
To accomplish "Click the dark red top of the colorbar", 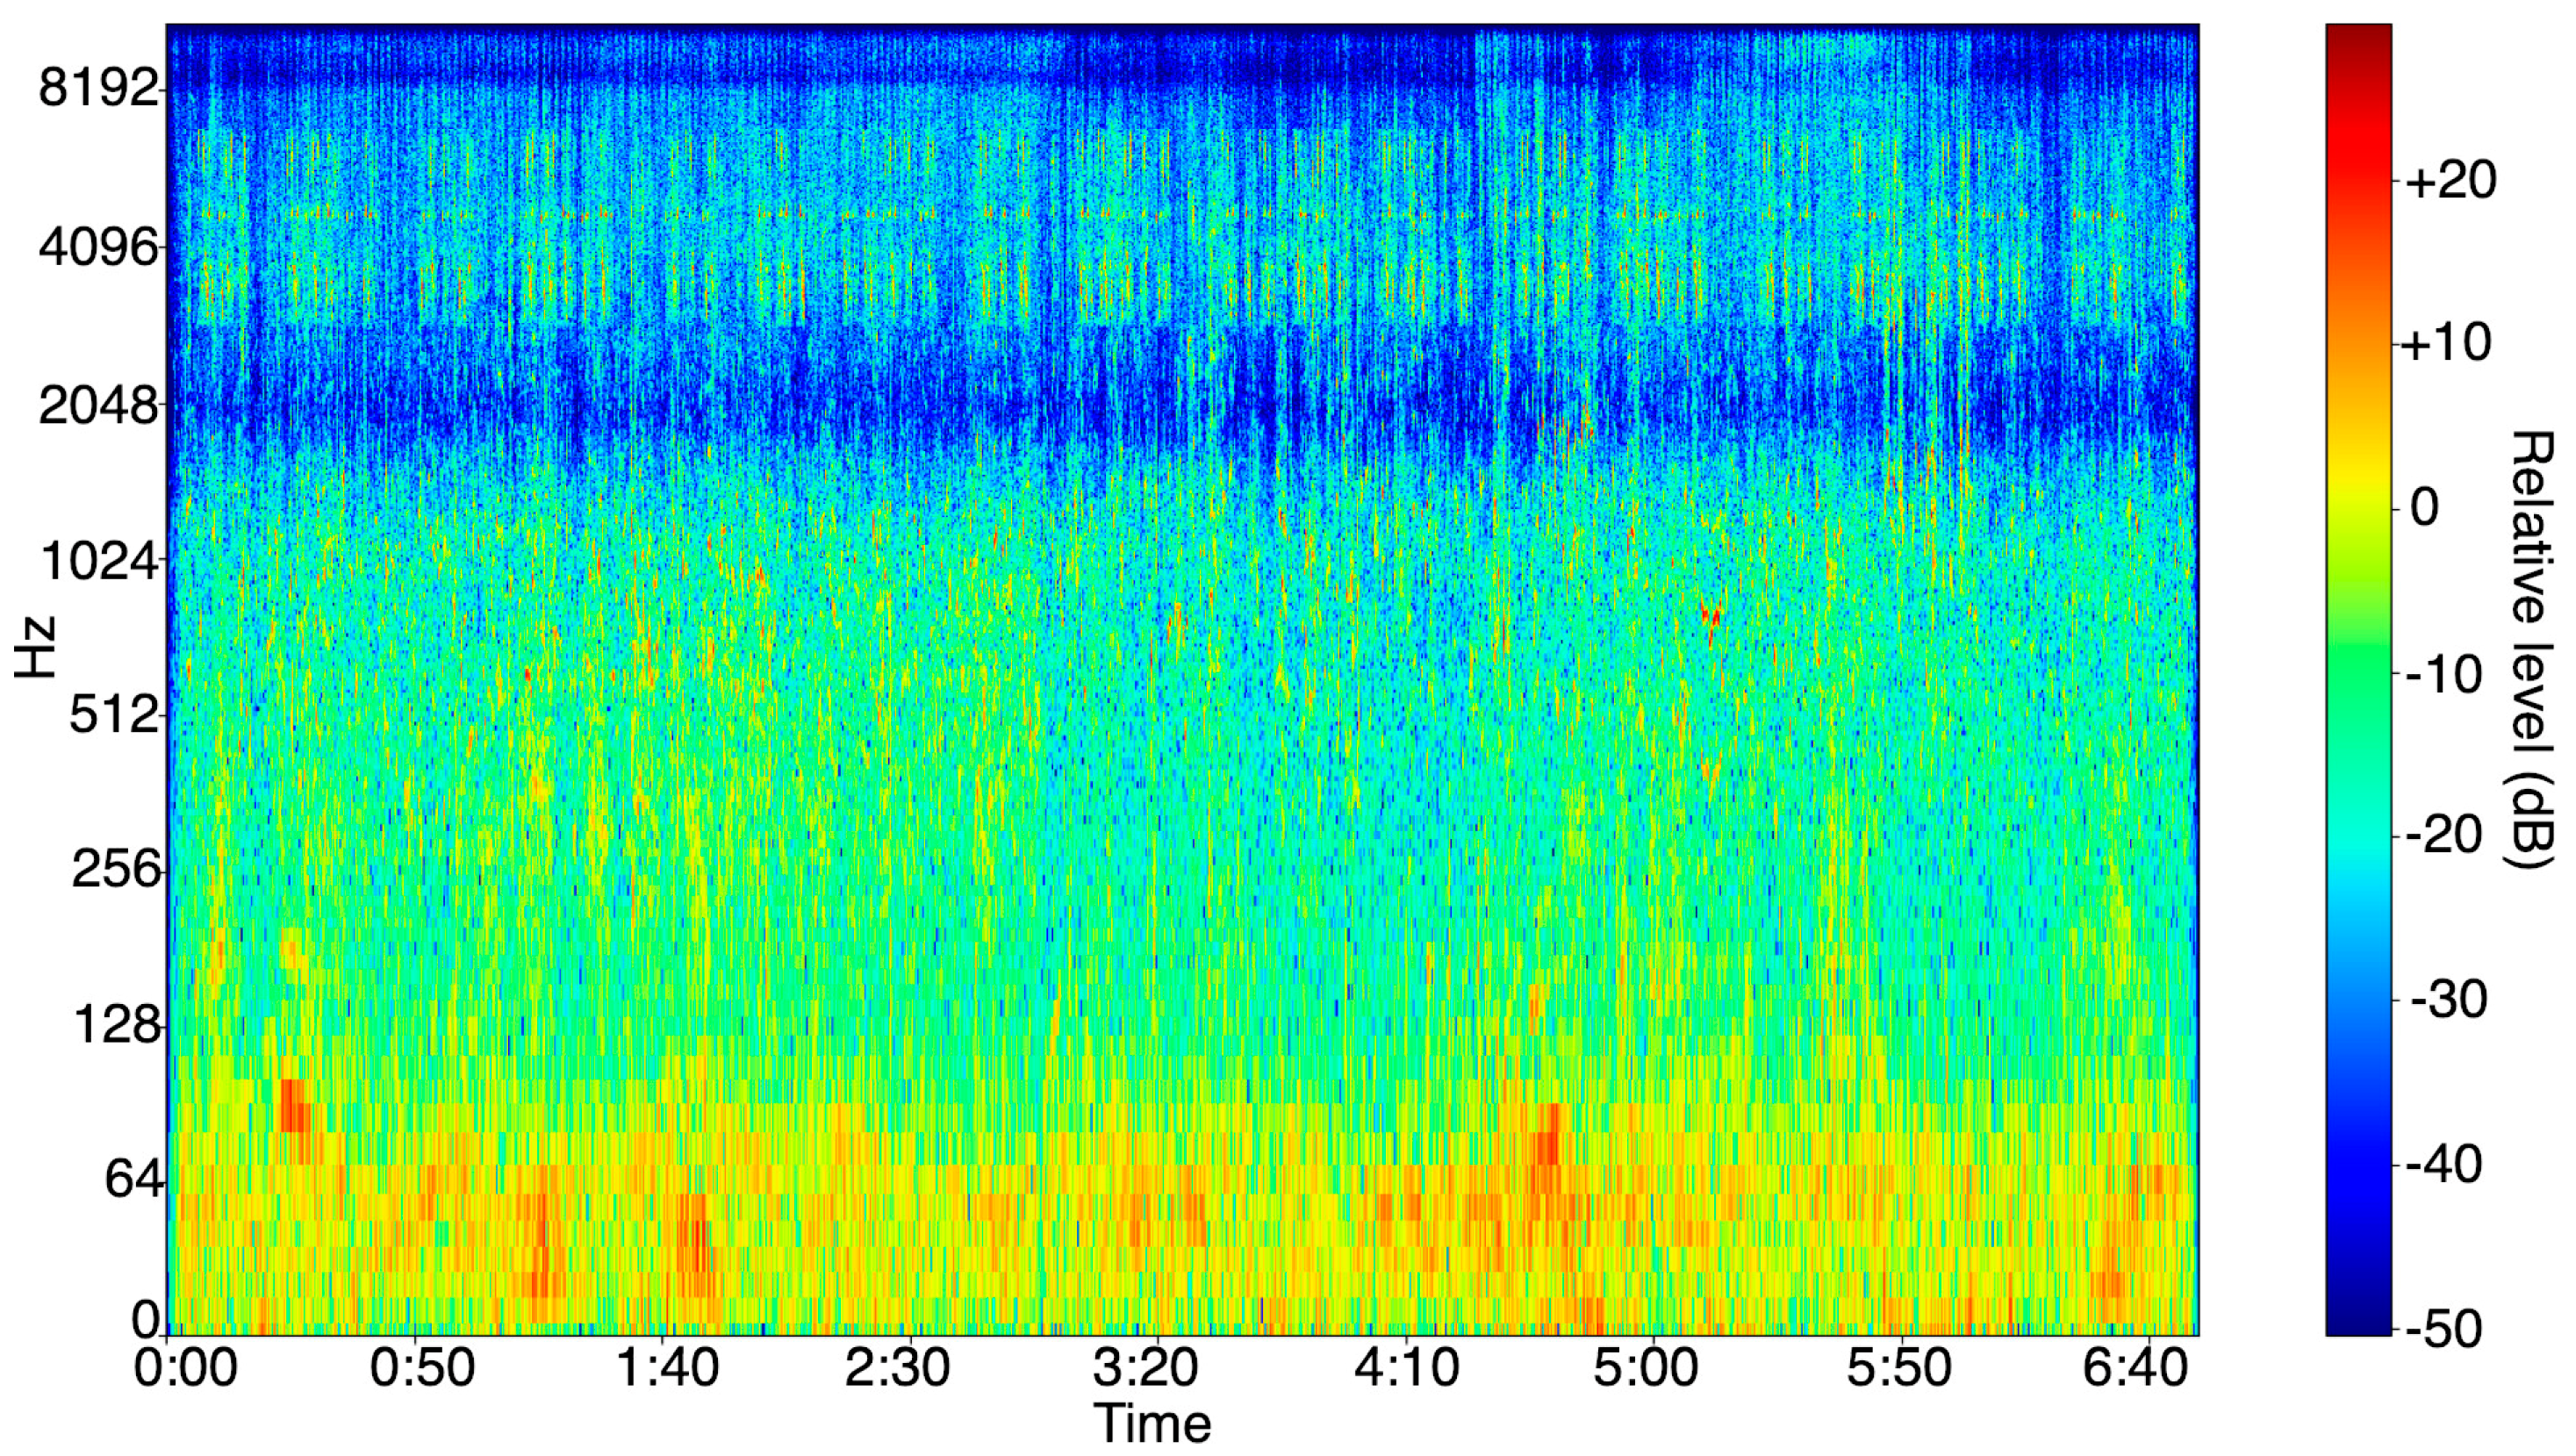I will click(2358, 34).
